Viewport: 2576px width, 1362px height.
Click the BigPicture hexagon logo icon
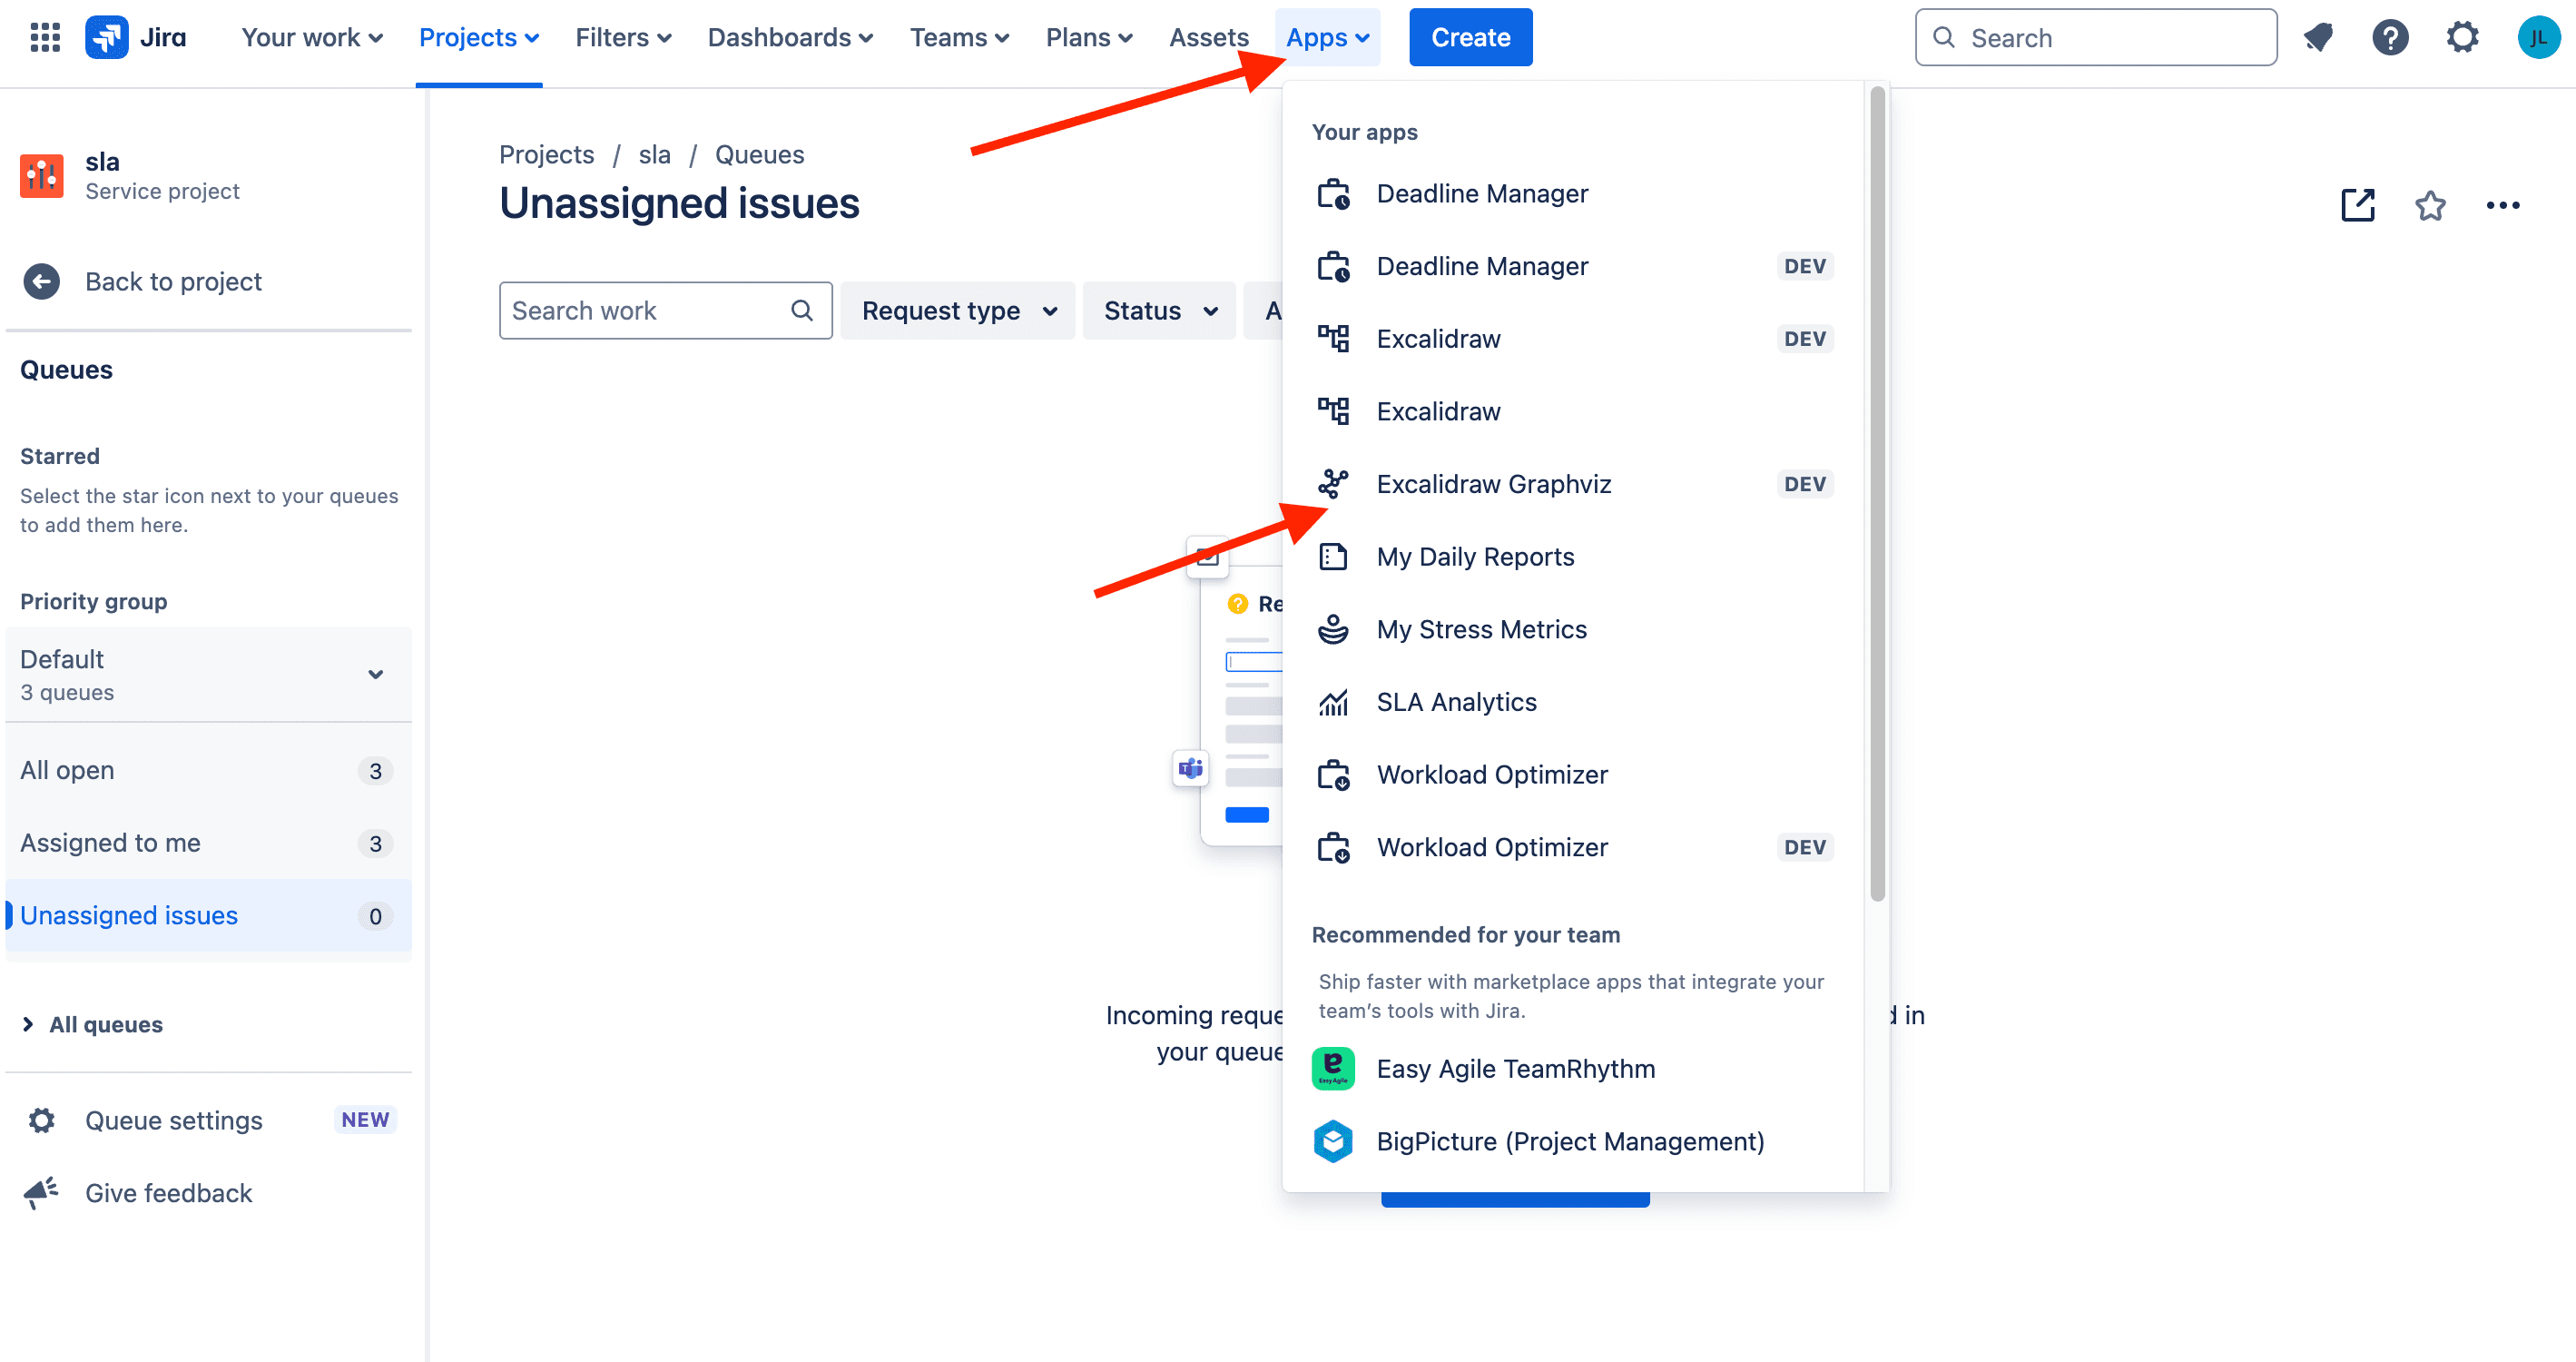[x=1333, y=1141]
